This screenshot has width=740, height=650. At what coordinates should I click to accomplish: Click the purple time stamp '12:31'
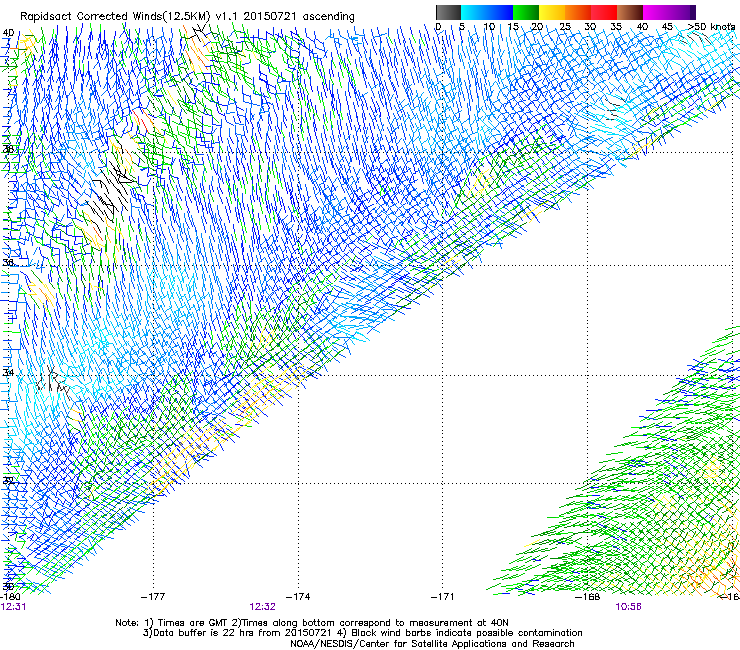point(13,607)
